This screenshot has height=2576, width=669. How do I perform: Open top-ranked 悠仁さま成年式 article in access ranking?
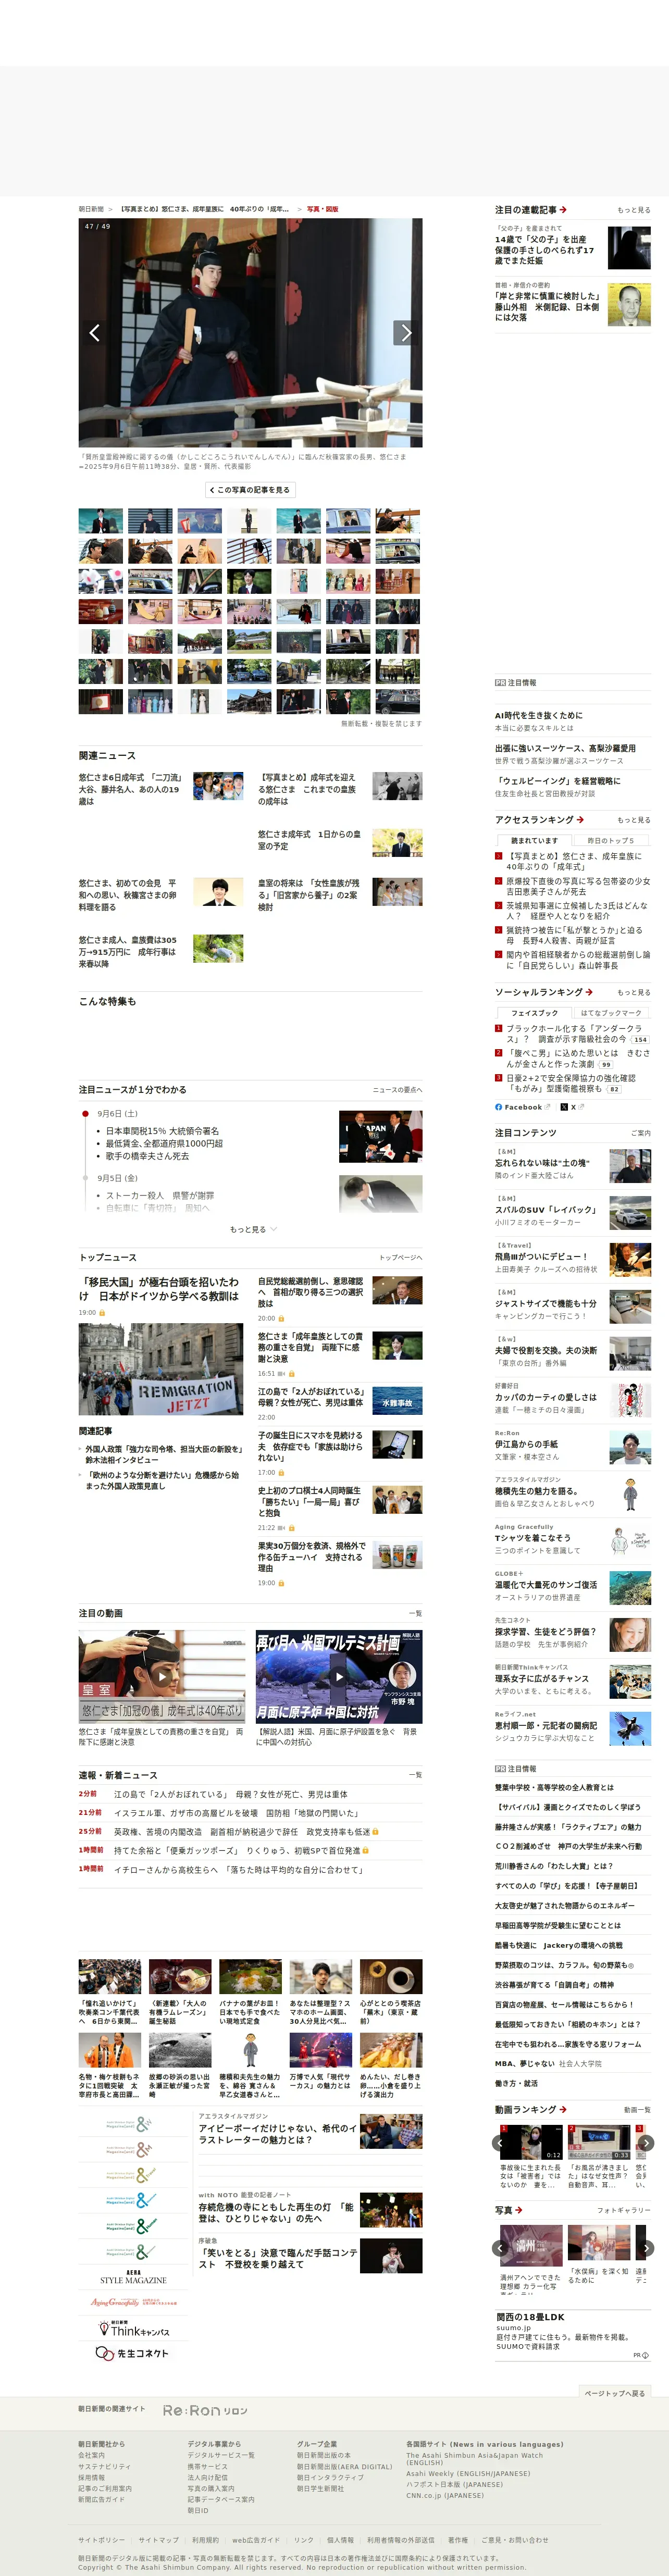pyautogui.click(x=574, y=861)
